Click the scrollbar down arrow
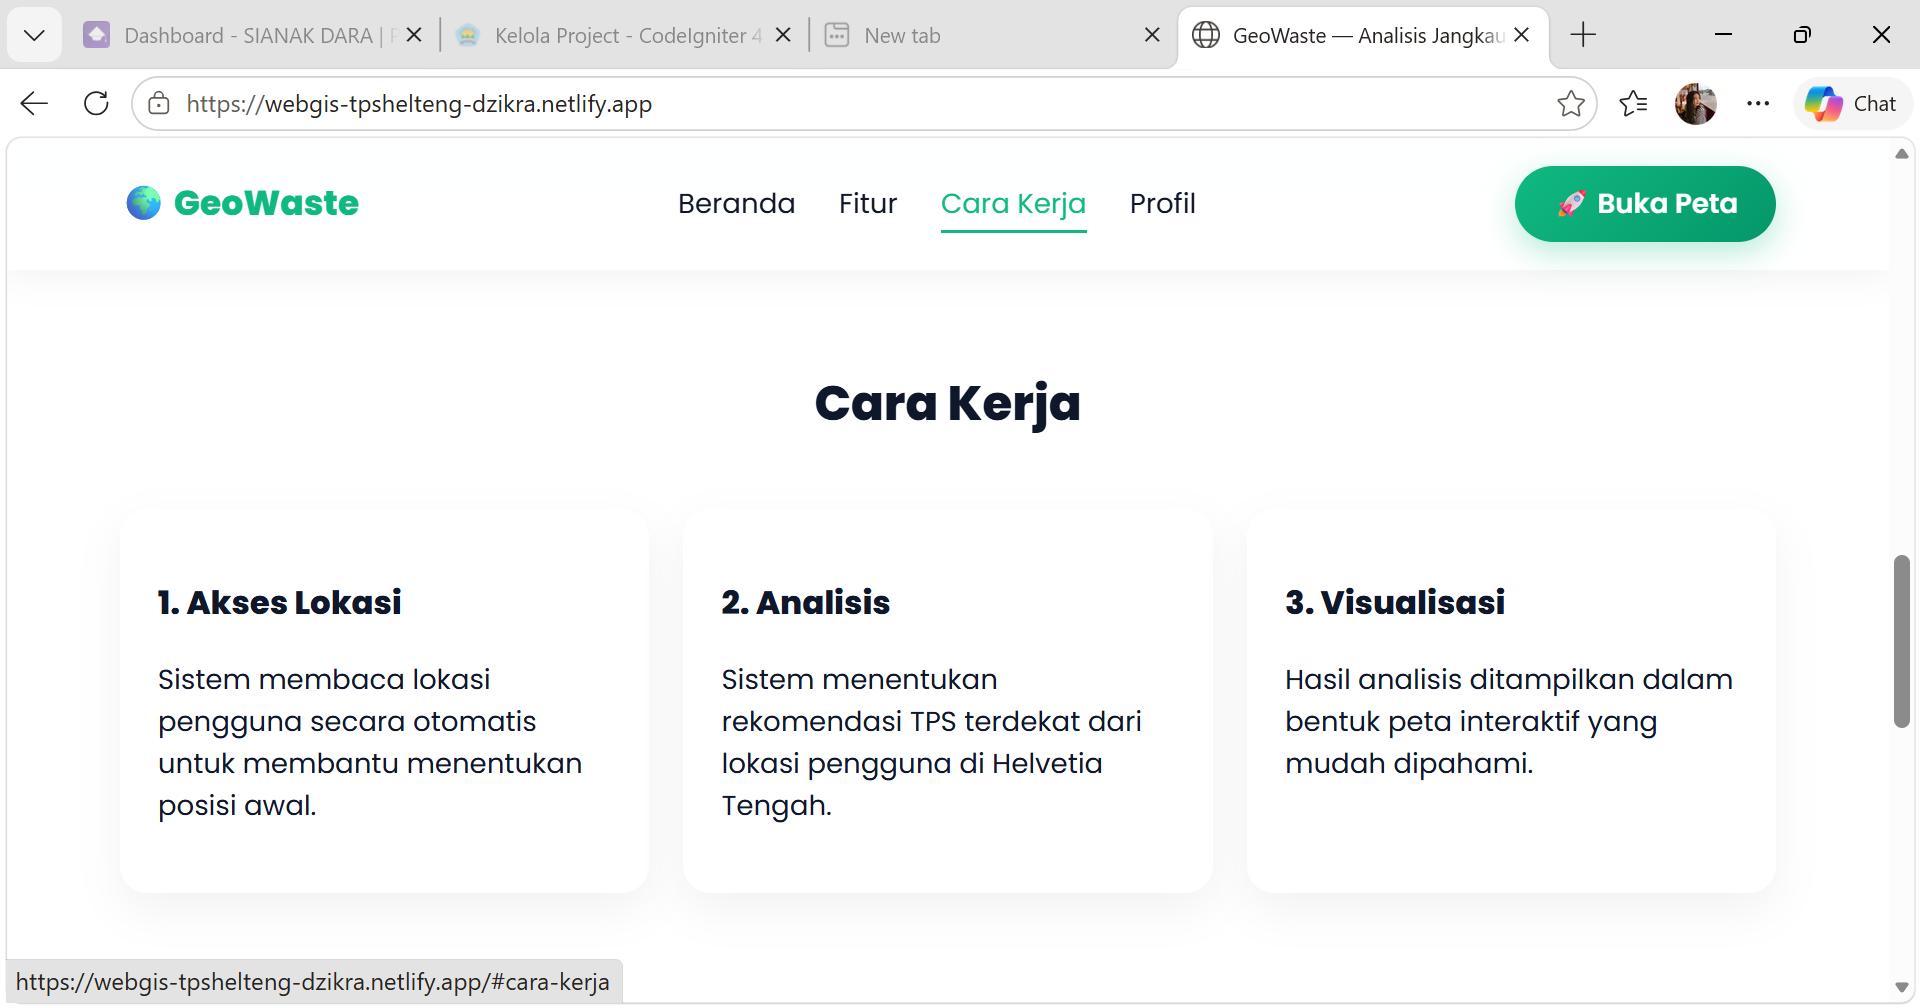The image size is (1920, 1008). click(x=1901, y=987)
